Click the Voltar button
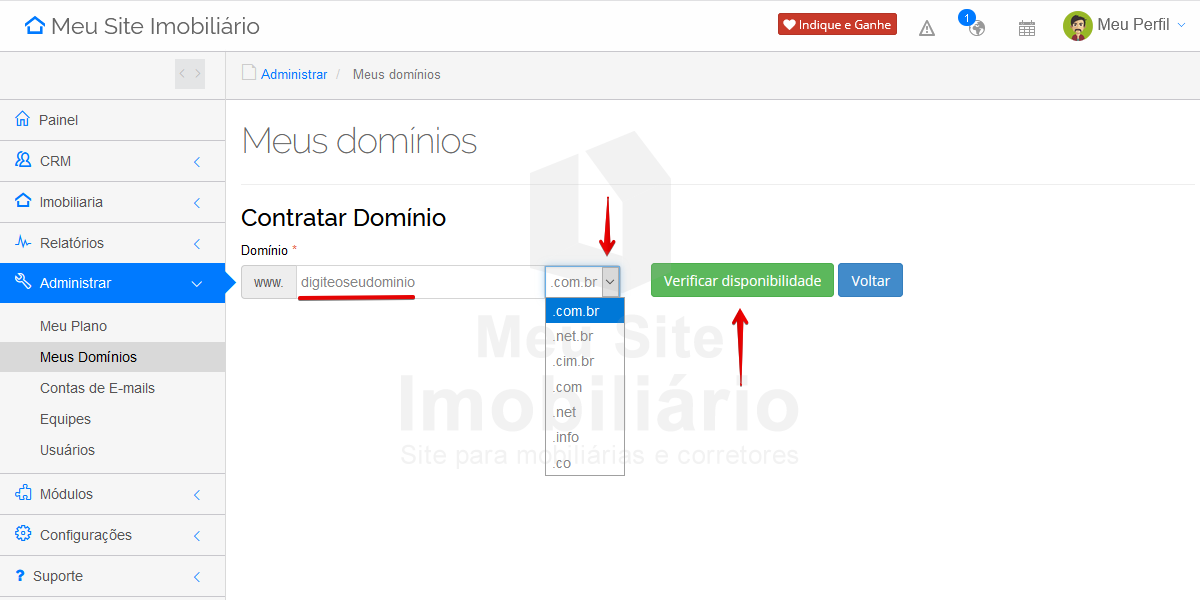 870,281
